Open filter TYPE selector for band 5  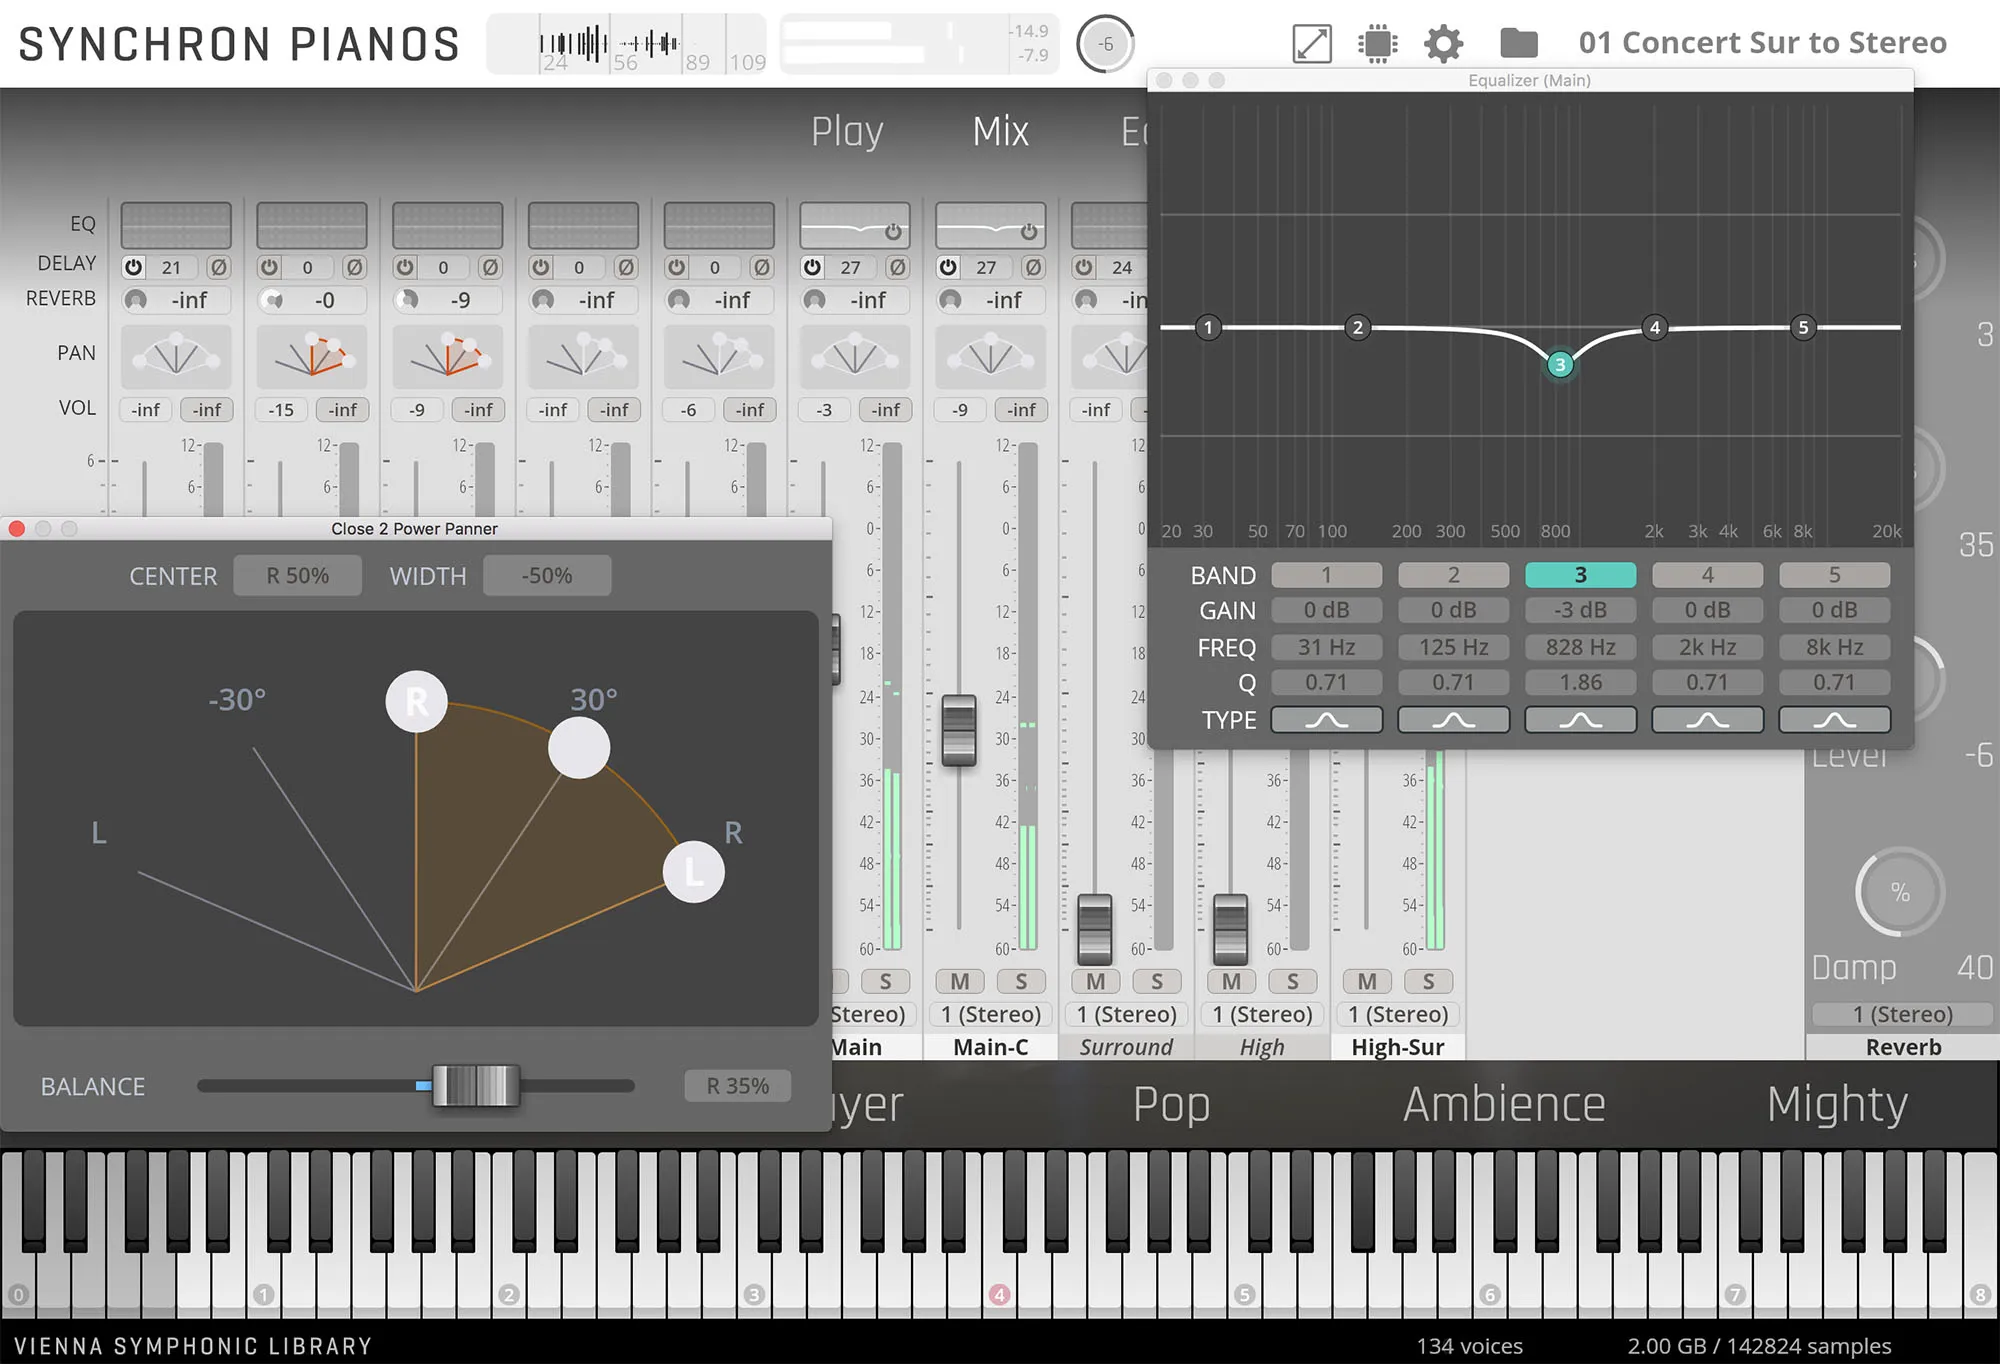(x=1834, y=720)
